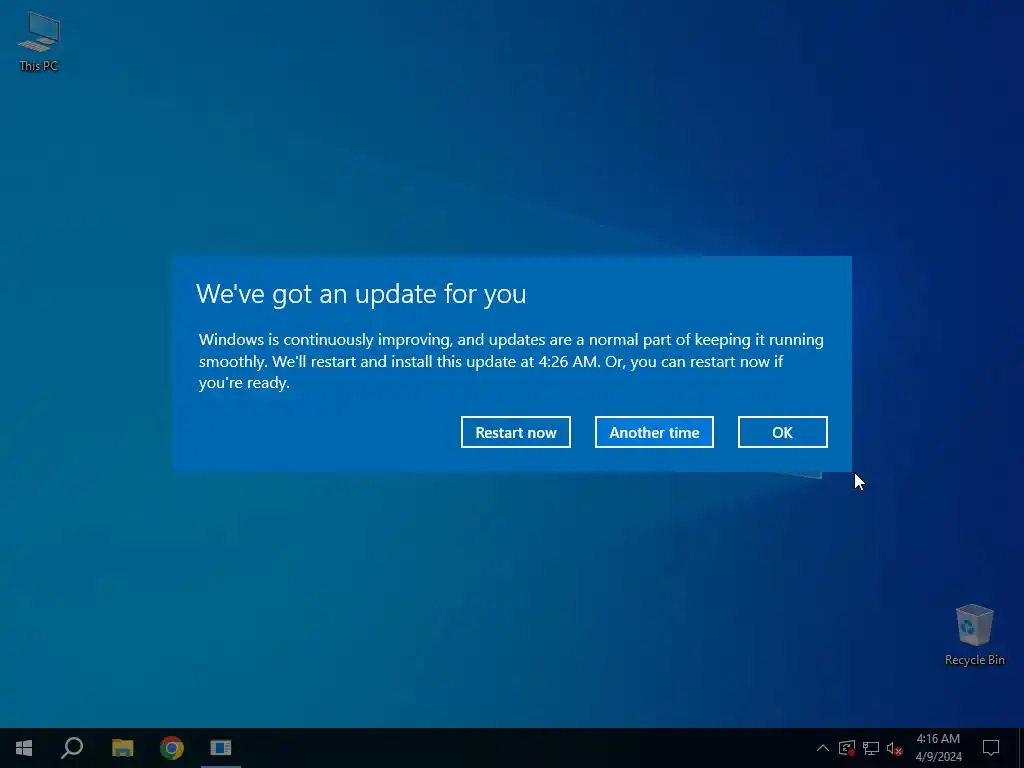The width and height of the screenshot is (1024, 768).
Task: Launch Google Chrome from the taskbar
Action: 172,748
